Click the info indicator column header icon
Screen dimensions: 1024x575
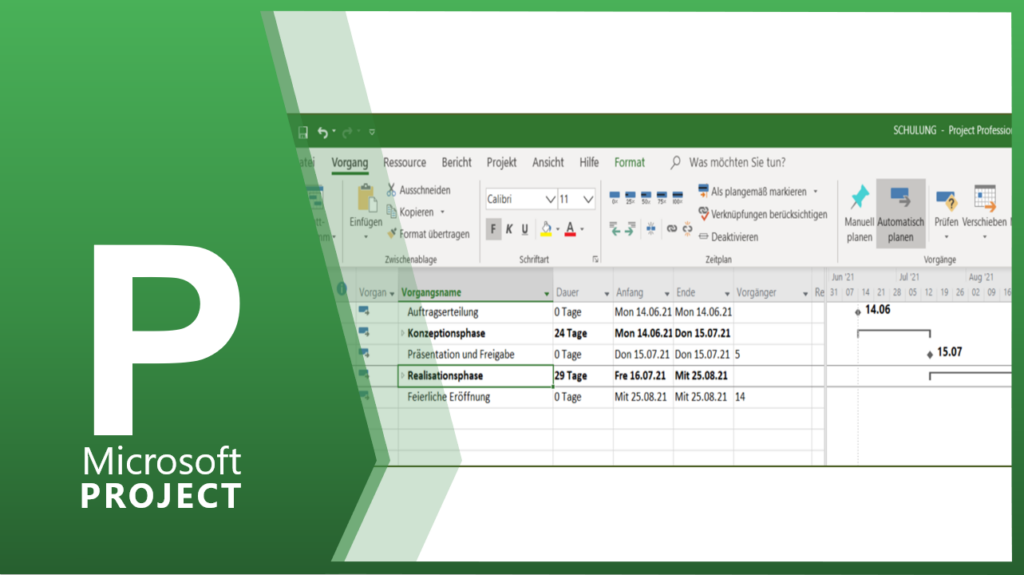point(342,288)
